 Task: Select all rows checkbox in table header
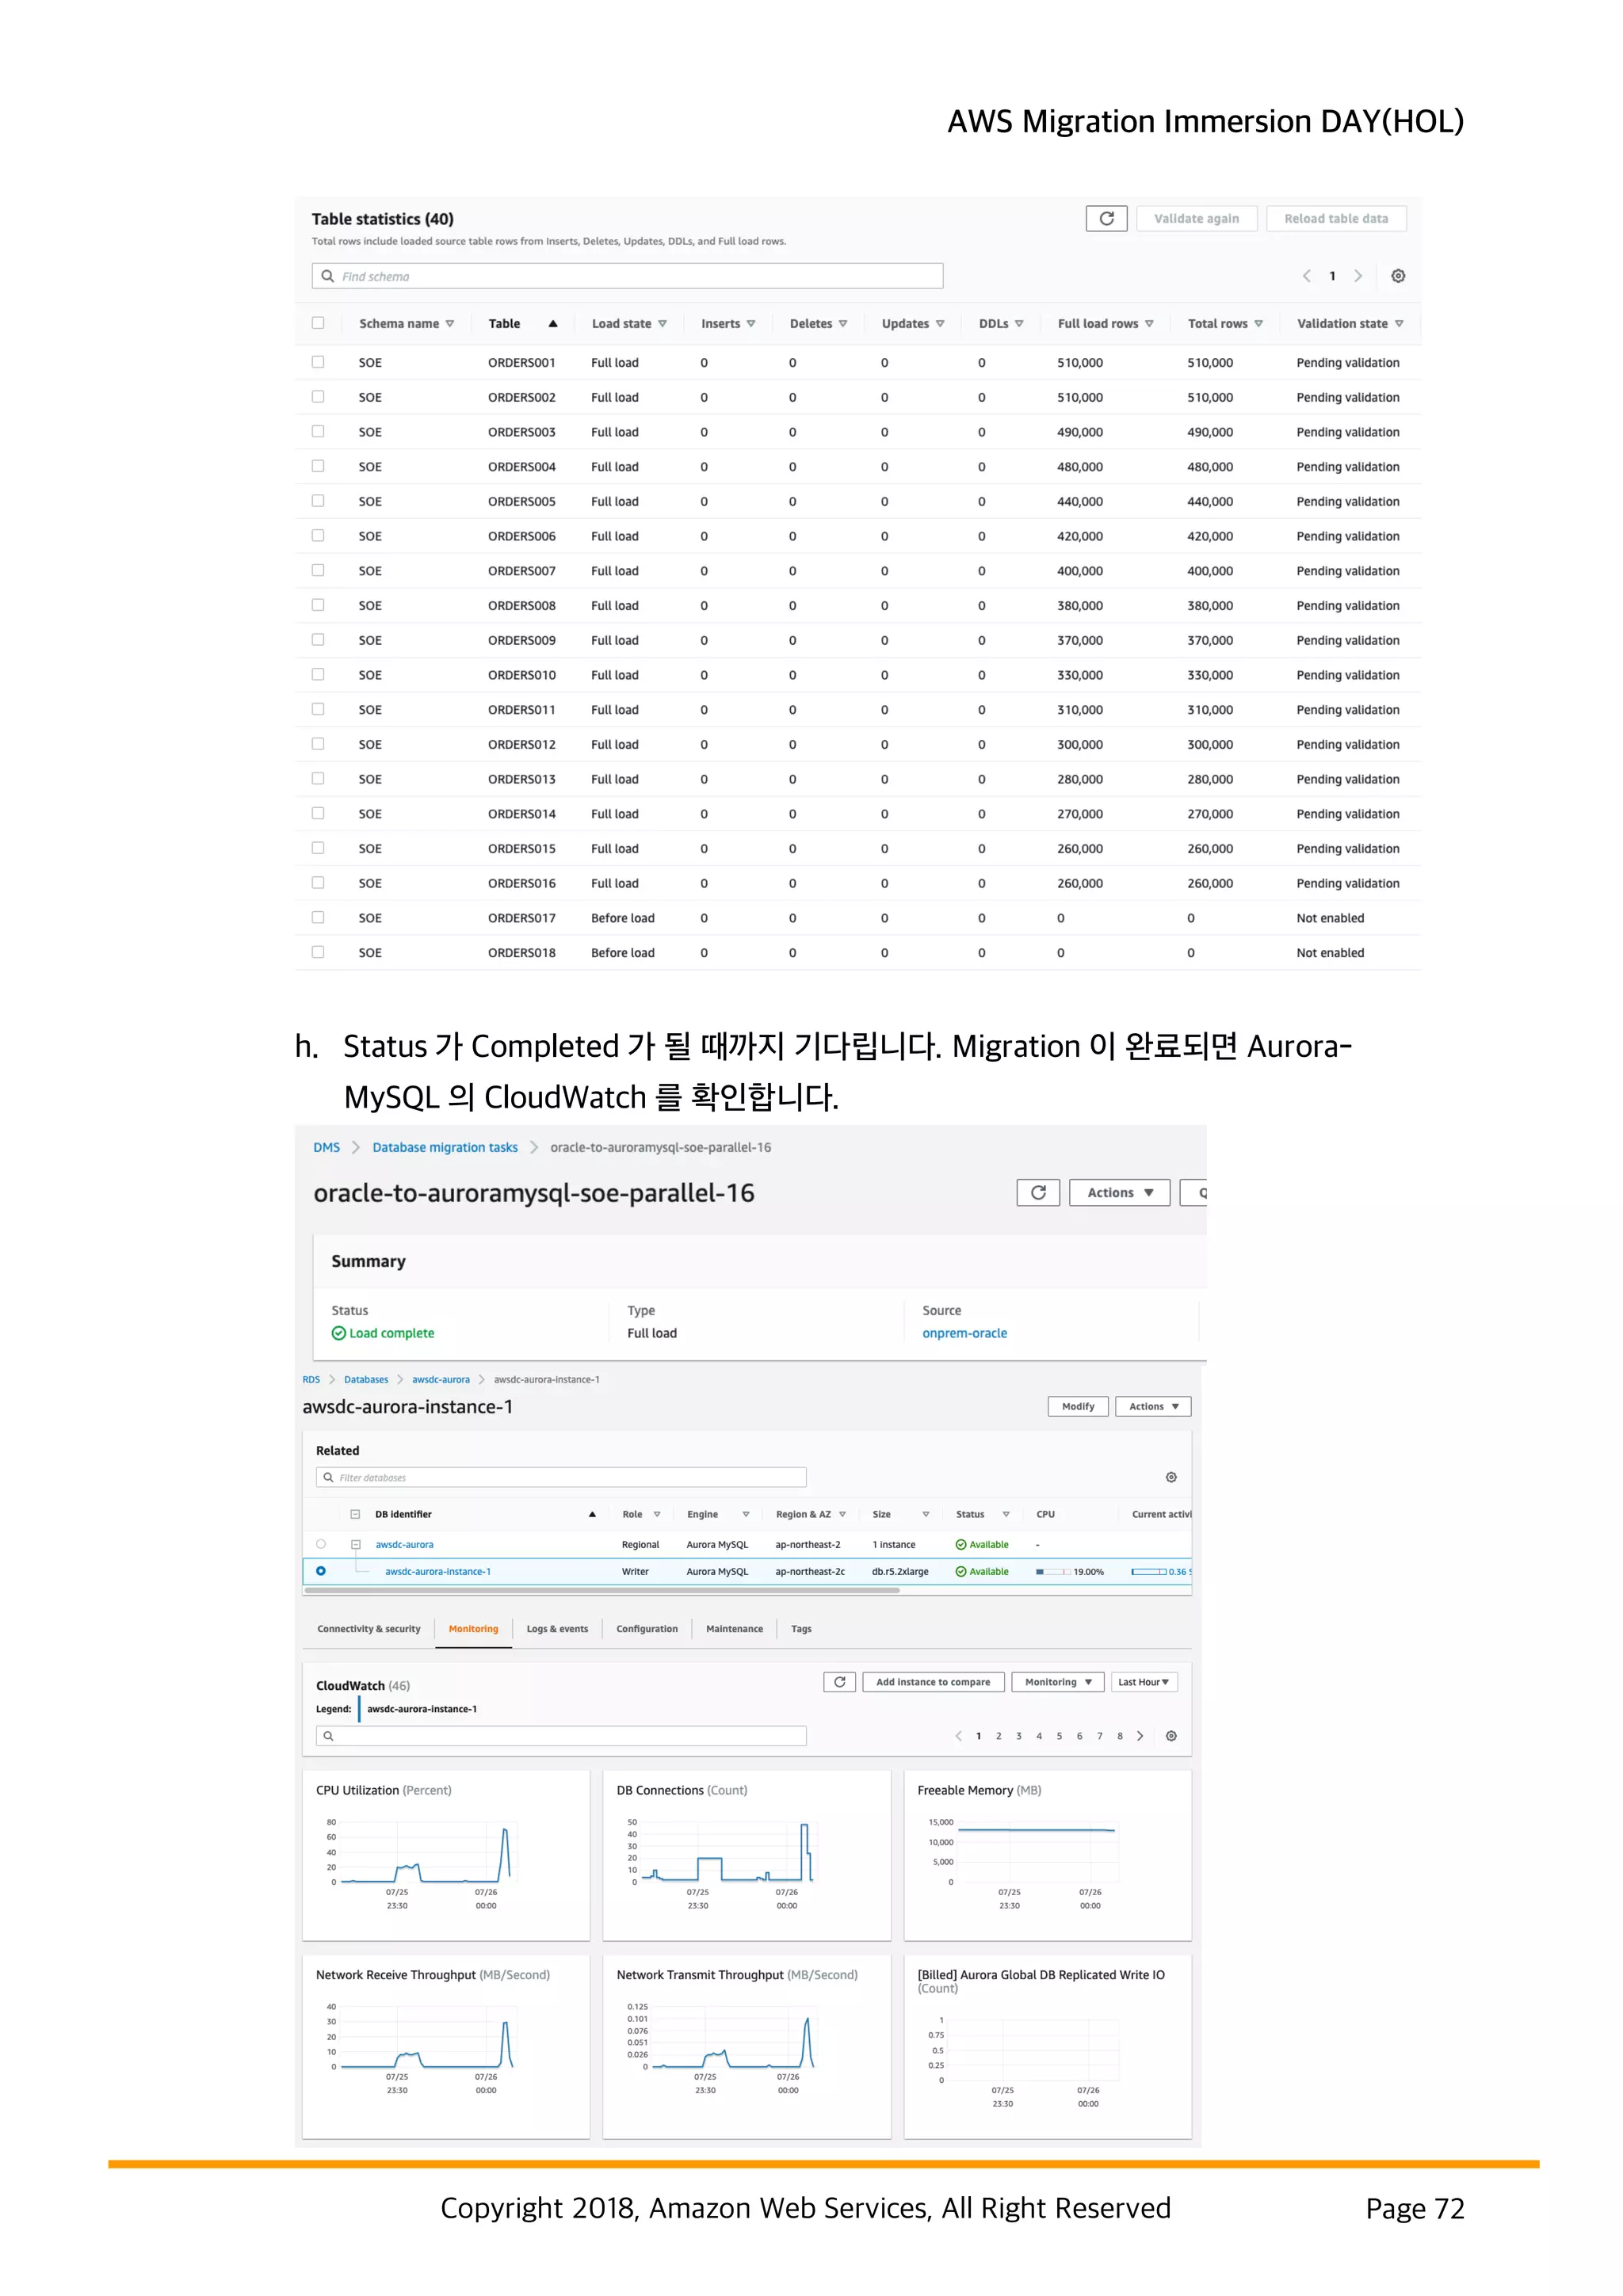(318, 323)
